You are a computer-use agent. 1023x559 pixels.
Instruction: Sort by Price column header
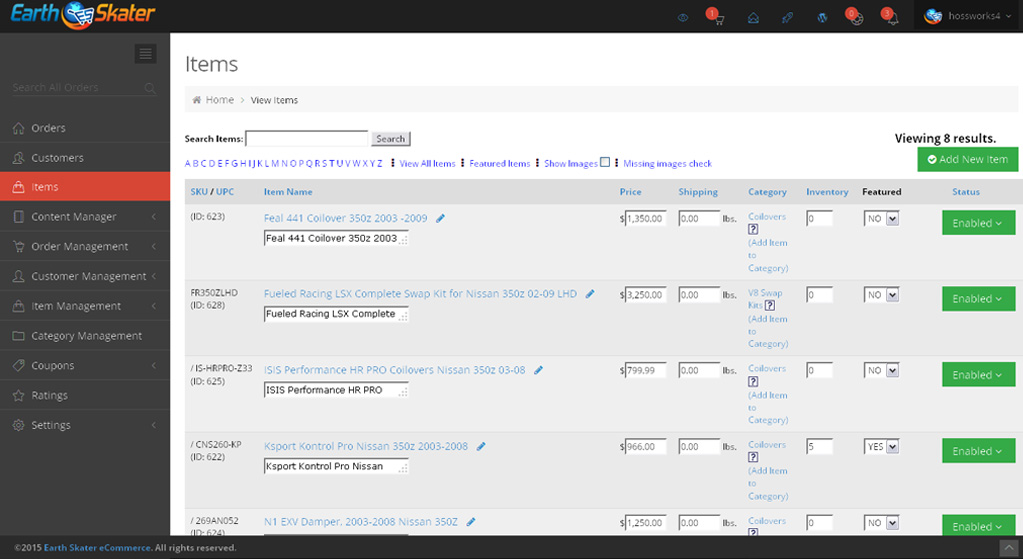tap(630, 192)
